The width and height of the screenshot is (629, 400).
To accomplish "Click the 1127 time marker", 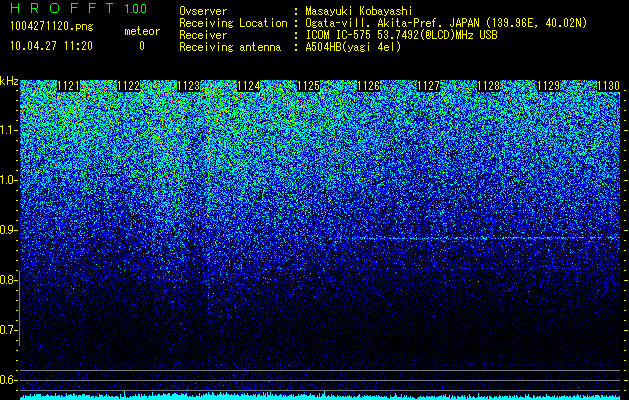I will [428, 86].
